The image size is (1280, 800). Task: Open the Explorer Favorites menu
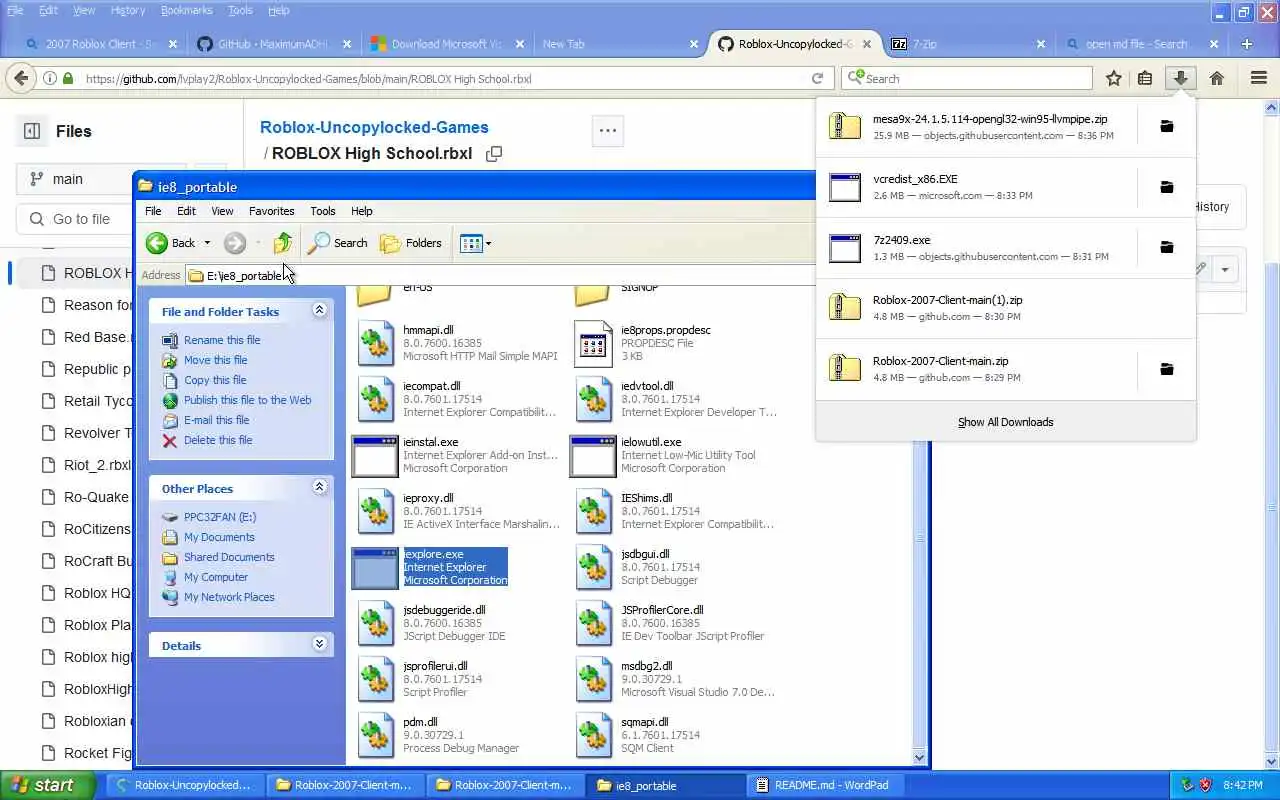pos(271,211)
